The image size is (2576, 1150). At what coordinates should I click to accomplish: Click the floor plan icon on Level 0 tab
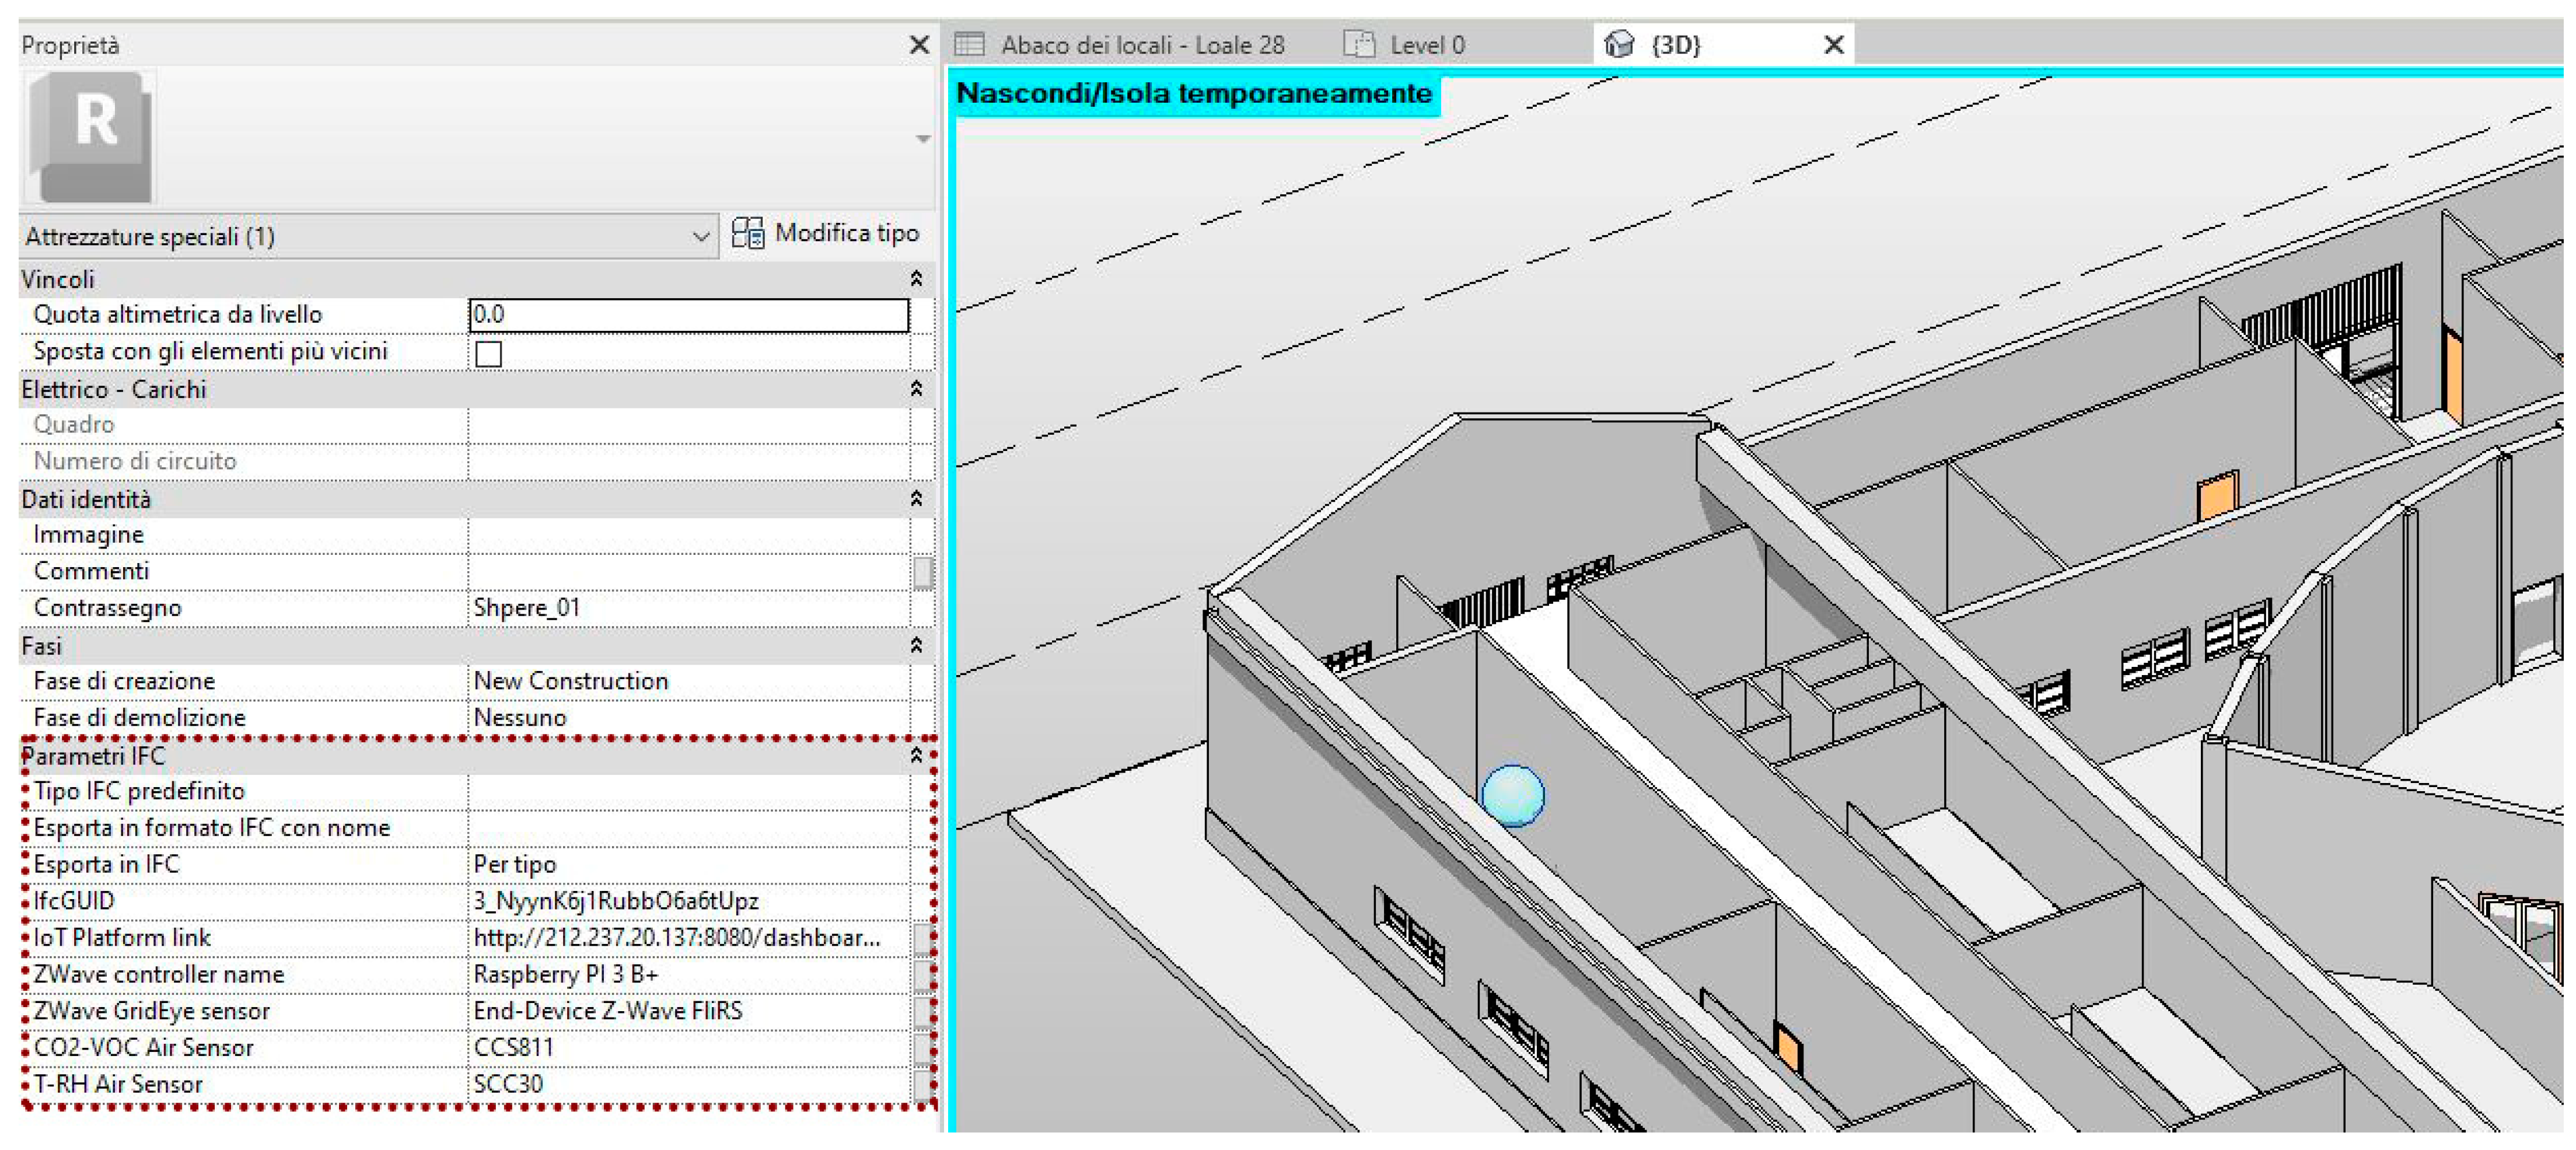click(1359, 44)
